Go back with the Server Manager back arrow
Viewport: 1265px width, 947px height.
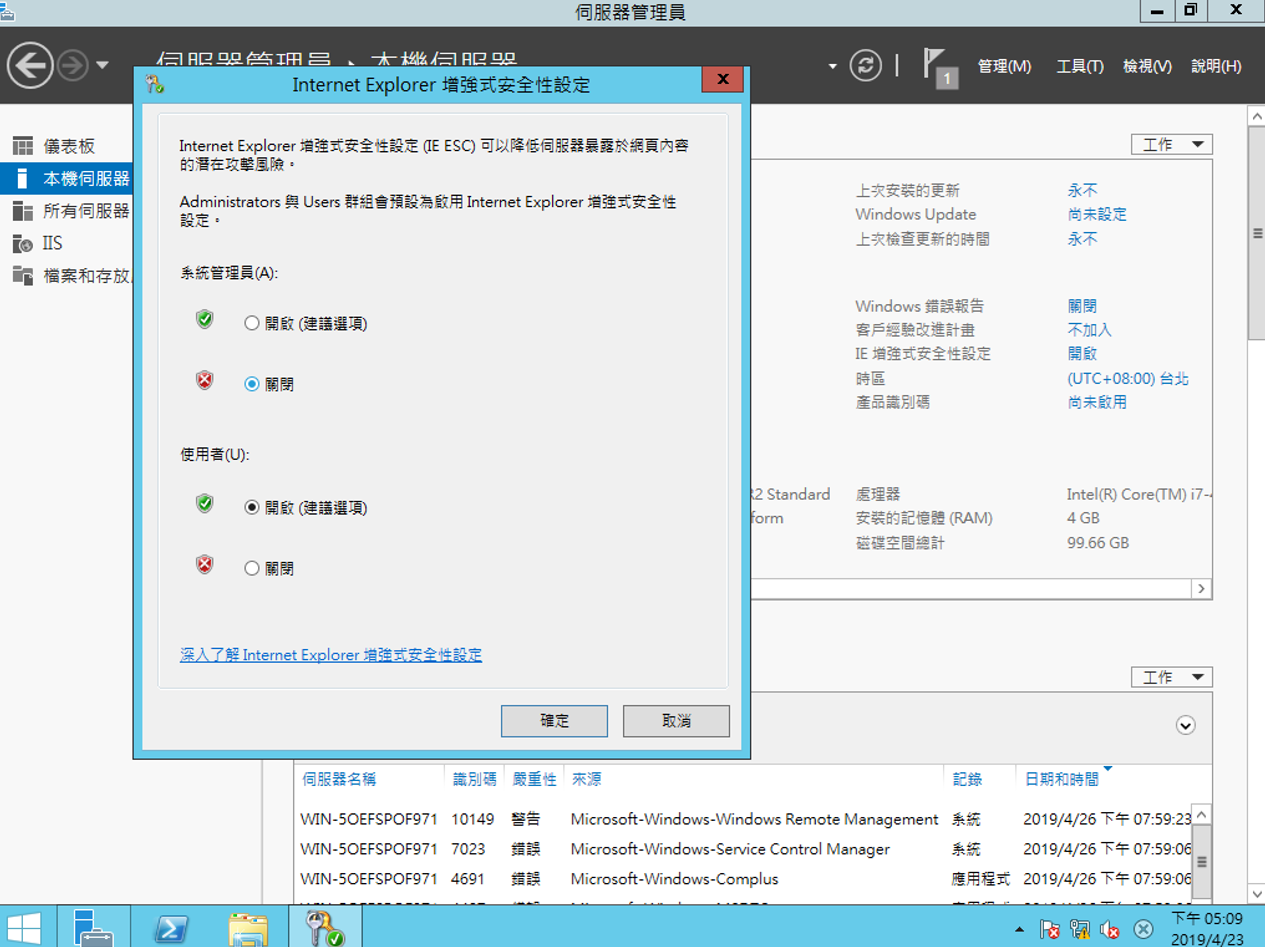(30, 67)
